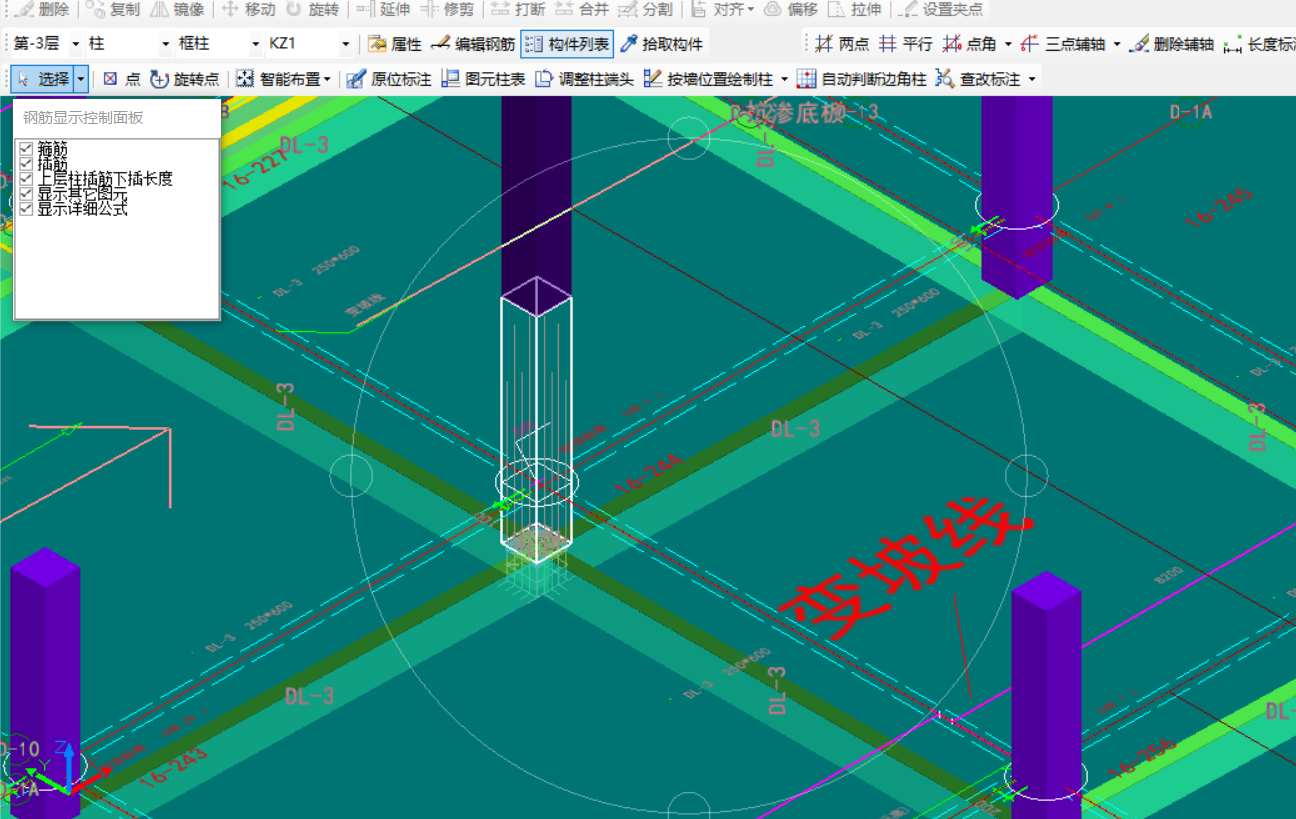This screenshot has width=1296, height=819.
Task: Select the 移动 (move) tool
Action: [x=248, y=9]
